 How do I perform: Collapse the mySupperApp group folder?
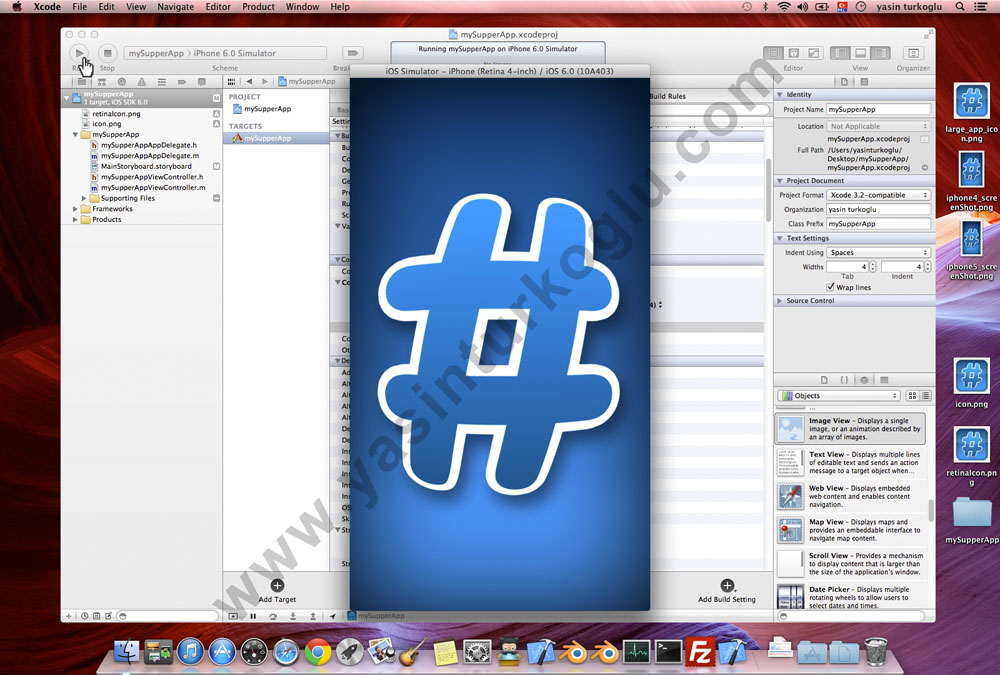[75, 135]
